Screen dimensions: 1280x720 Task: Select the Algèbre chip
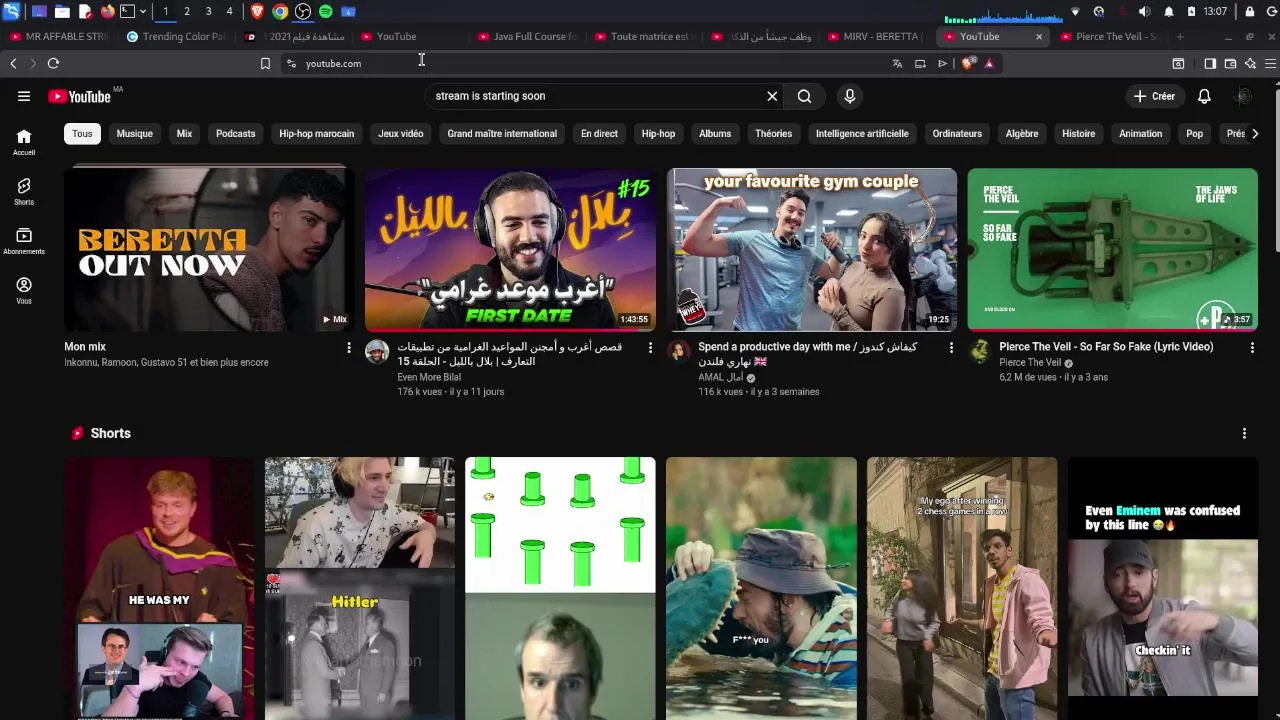click(x=1022, y=133)
